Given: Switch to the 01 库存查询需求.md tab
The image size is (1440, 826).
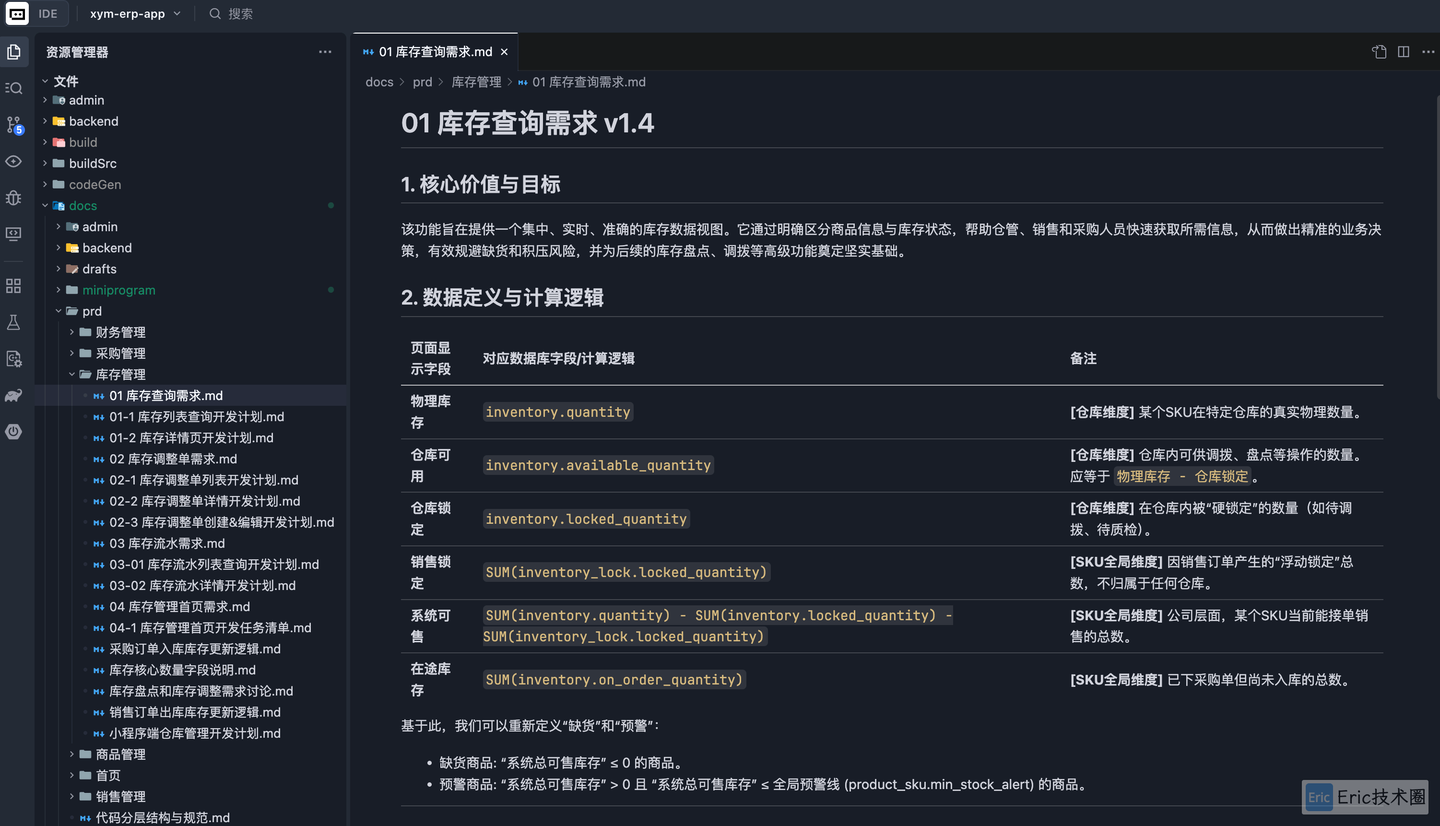Looking at the screenshot, I should click(x=435, y=51).
